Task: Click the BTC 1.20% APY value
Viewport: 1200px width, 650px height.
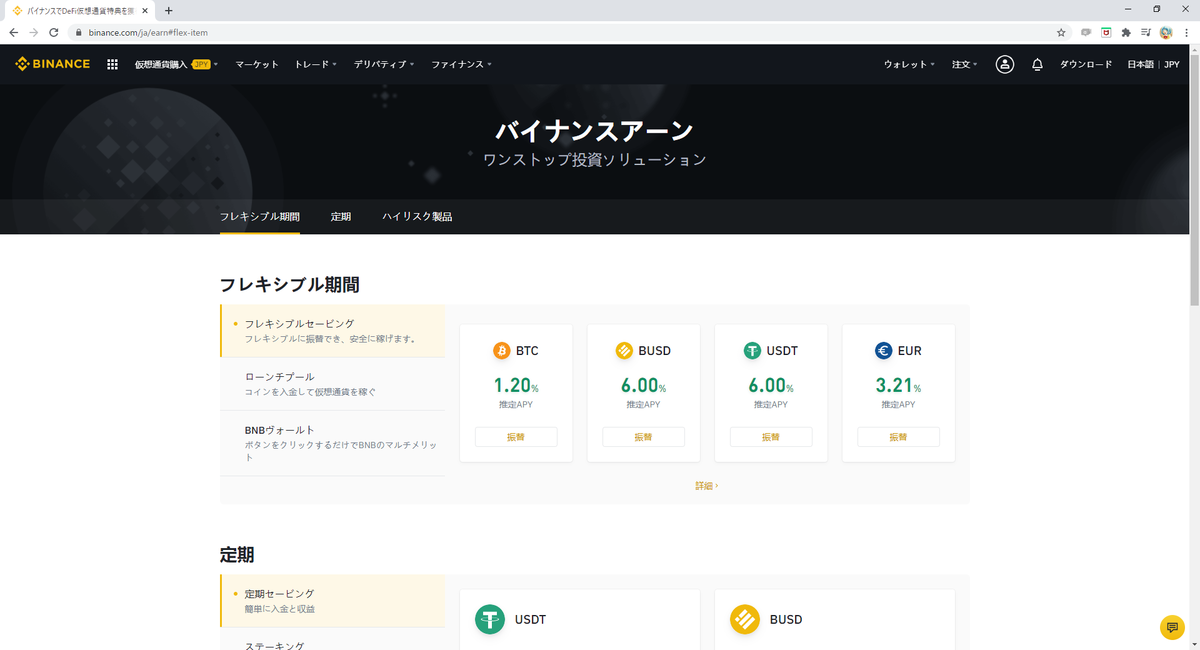Action: (x=516, y=385)
